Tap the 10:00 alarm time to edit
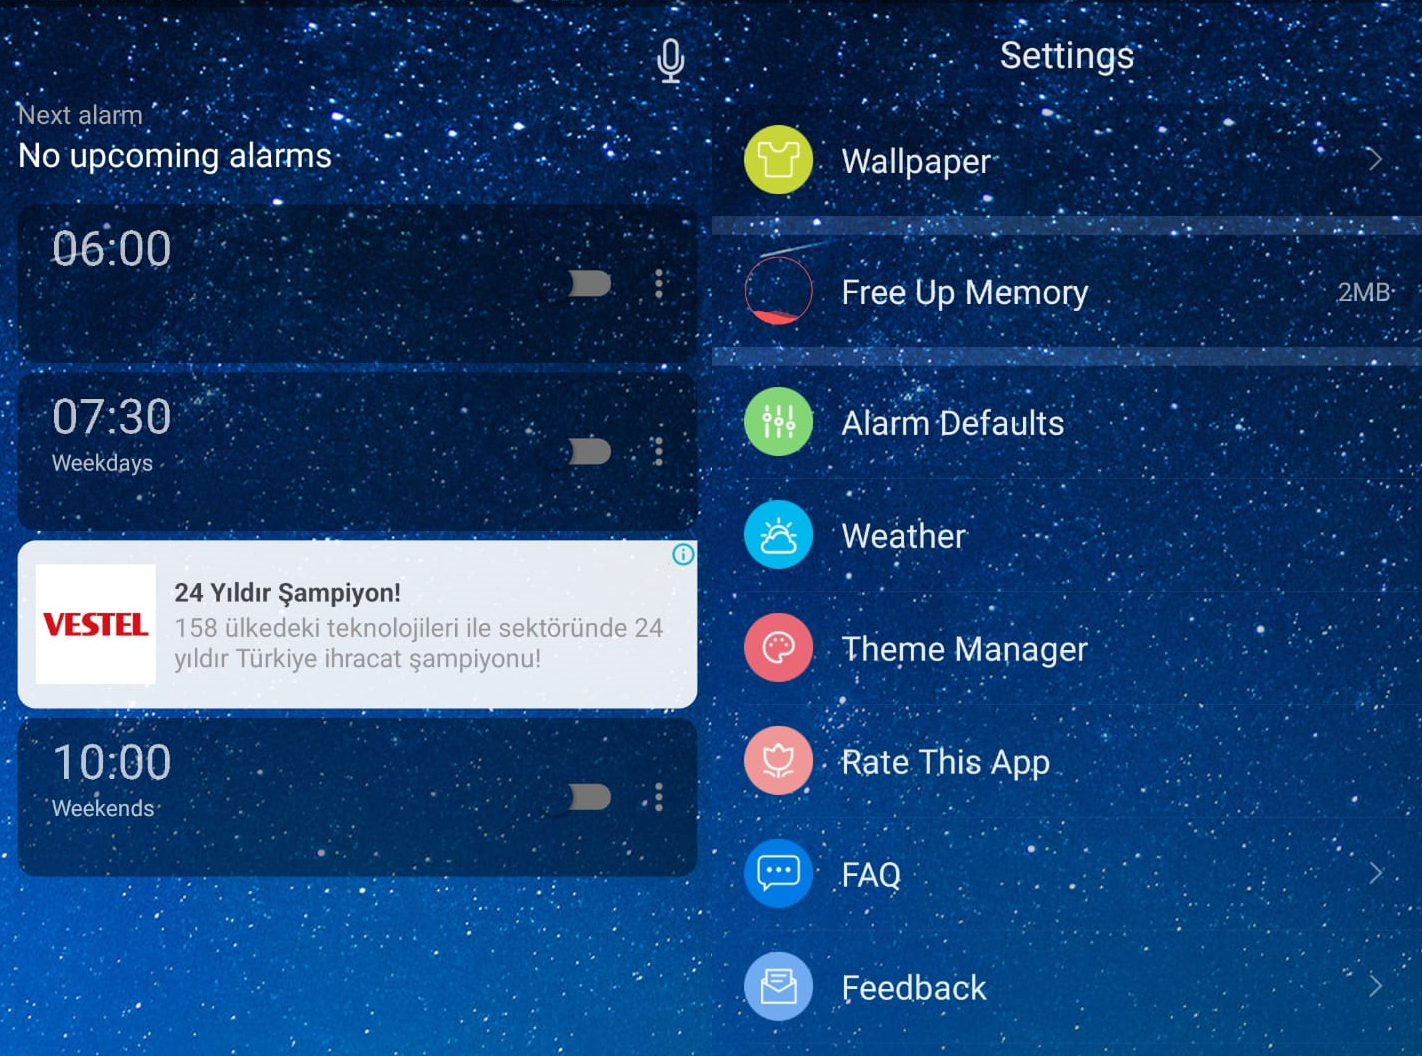The height and width of the screenshot is (1056, 1422). pos(112,763)
